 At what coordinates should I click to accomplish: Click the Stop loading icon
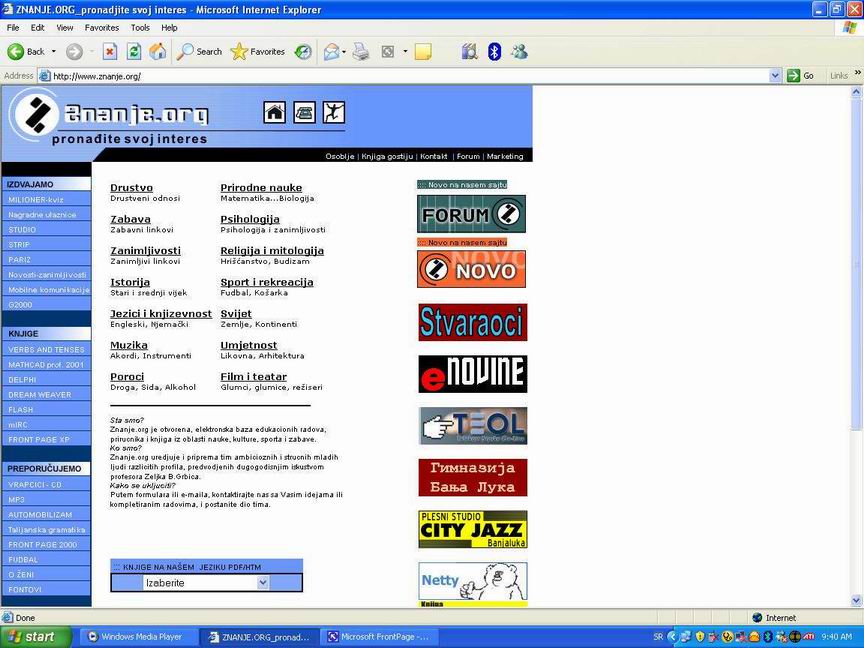110,52
